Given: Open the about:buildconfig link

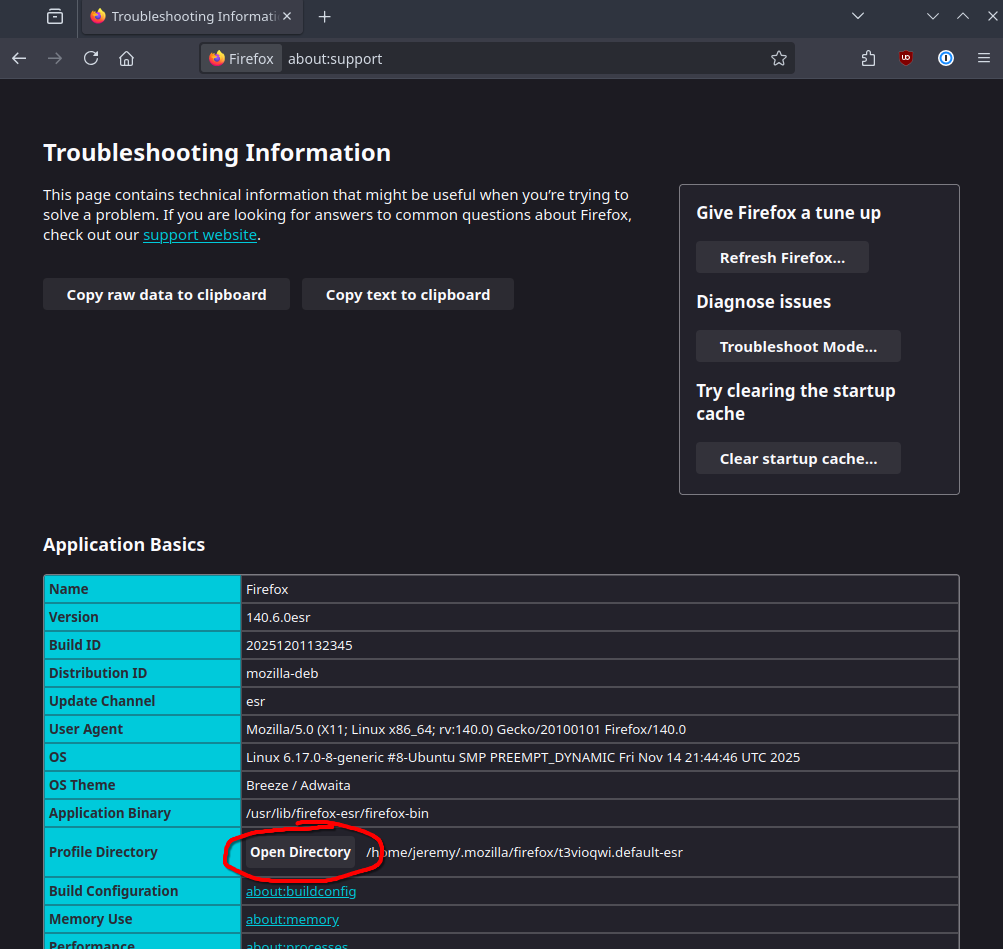Looking at the screenshot, I should coord(300,891).
